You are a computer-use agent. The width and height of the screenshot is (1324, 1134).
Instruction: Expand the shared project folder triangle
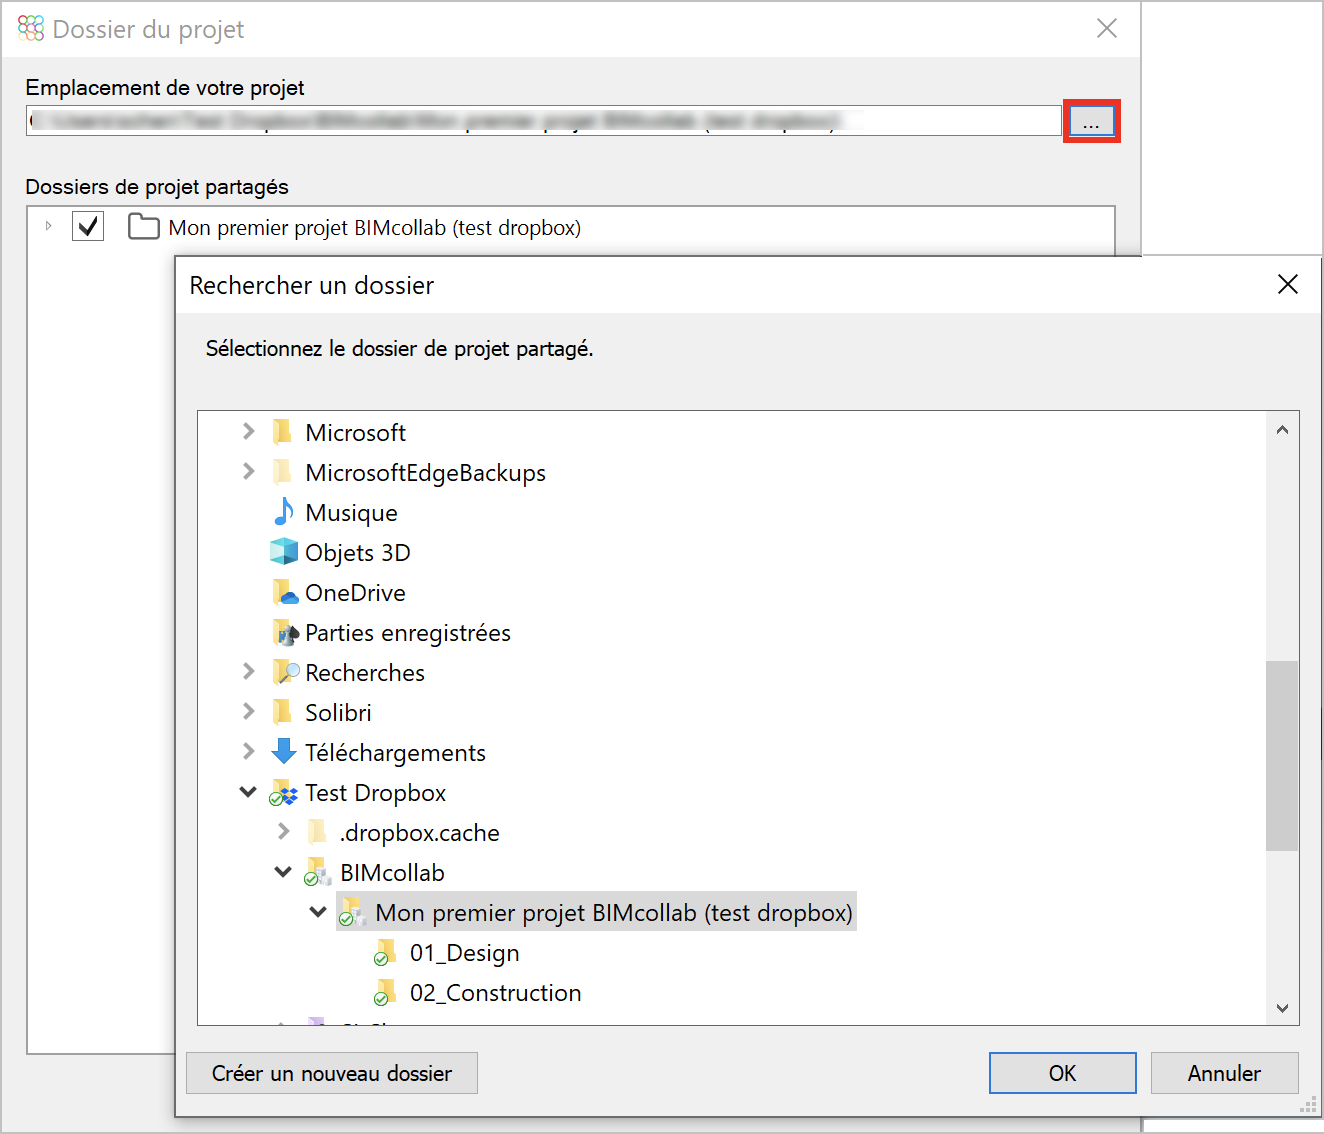click(48, 226)
